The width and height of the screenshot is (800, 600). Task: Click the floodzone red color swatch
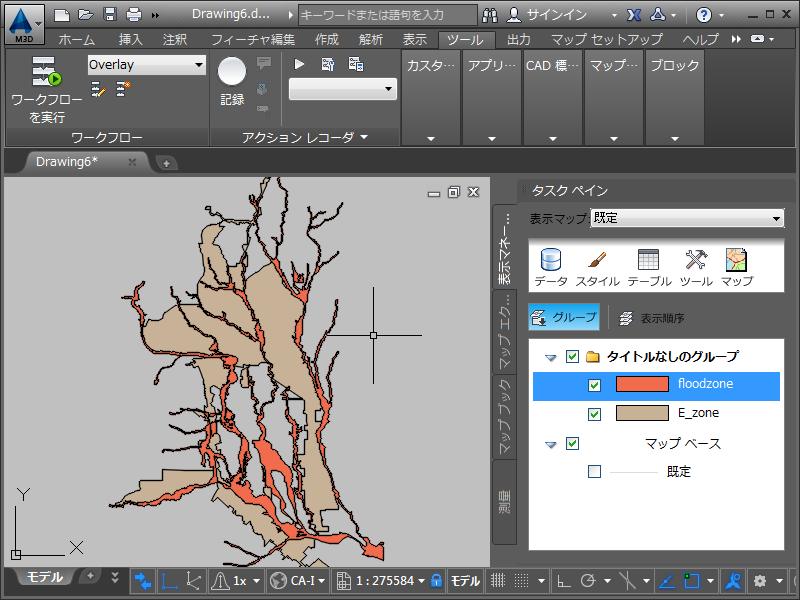641,385
